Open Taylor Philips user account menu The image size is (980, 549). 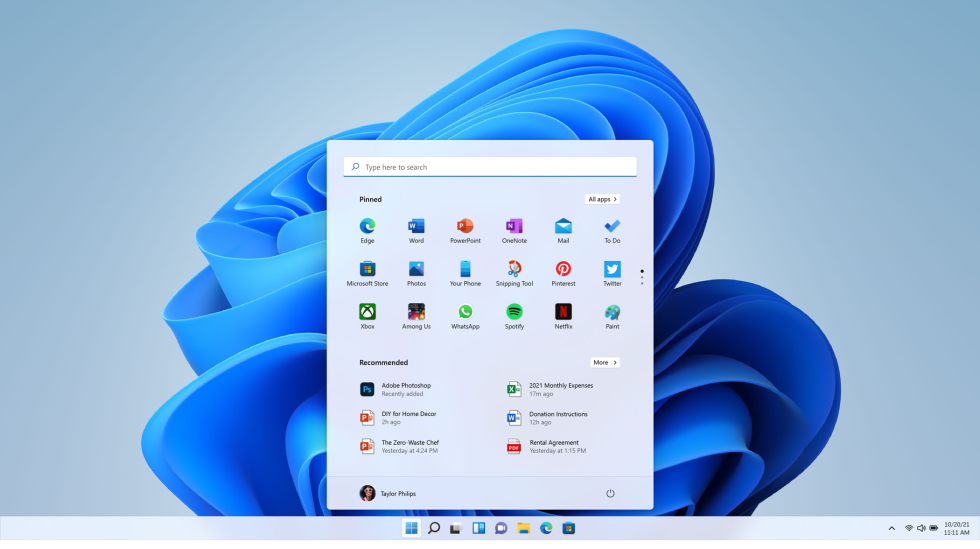point(388,494)
